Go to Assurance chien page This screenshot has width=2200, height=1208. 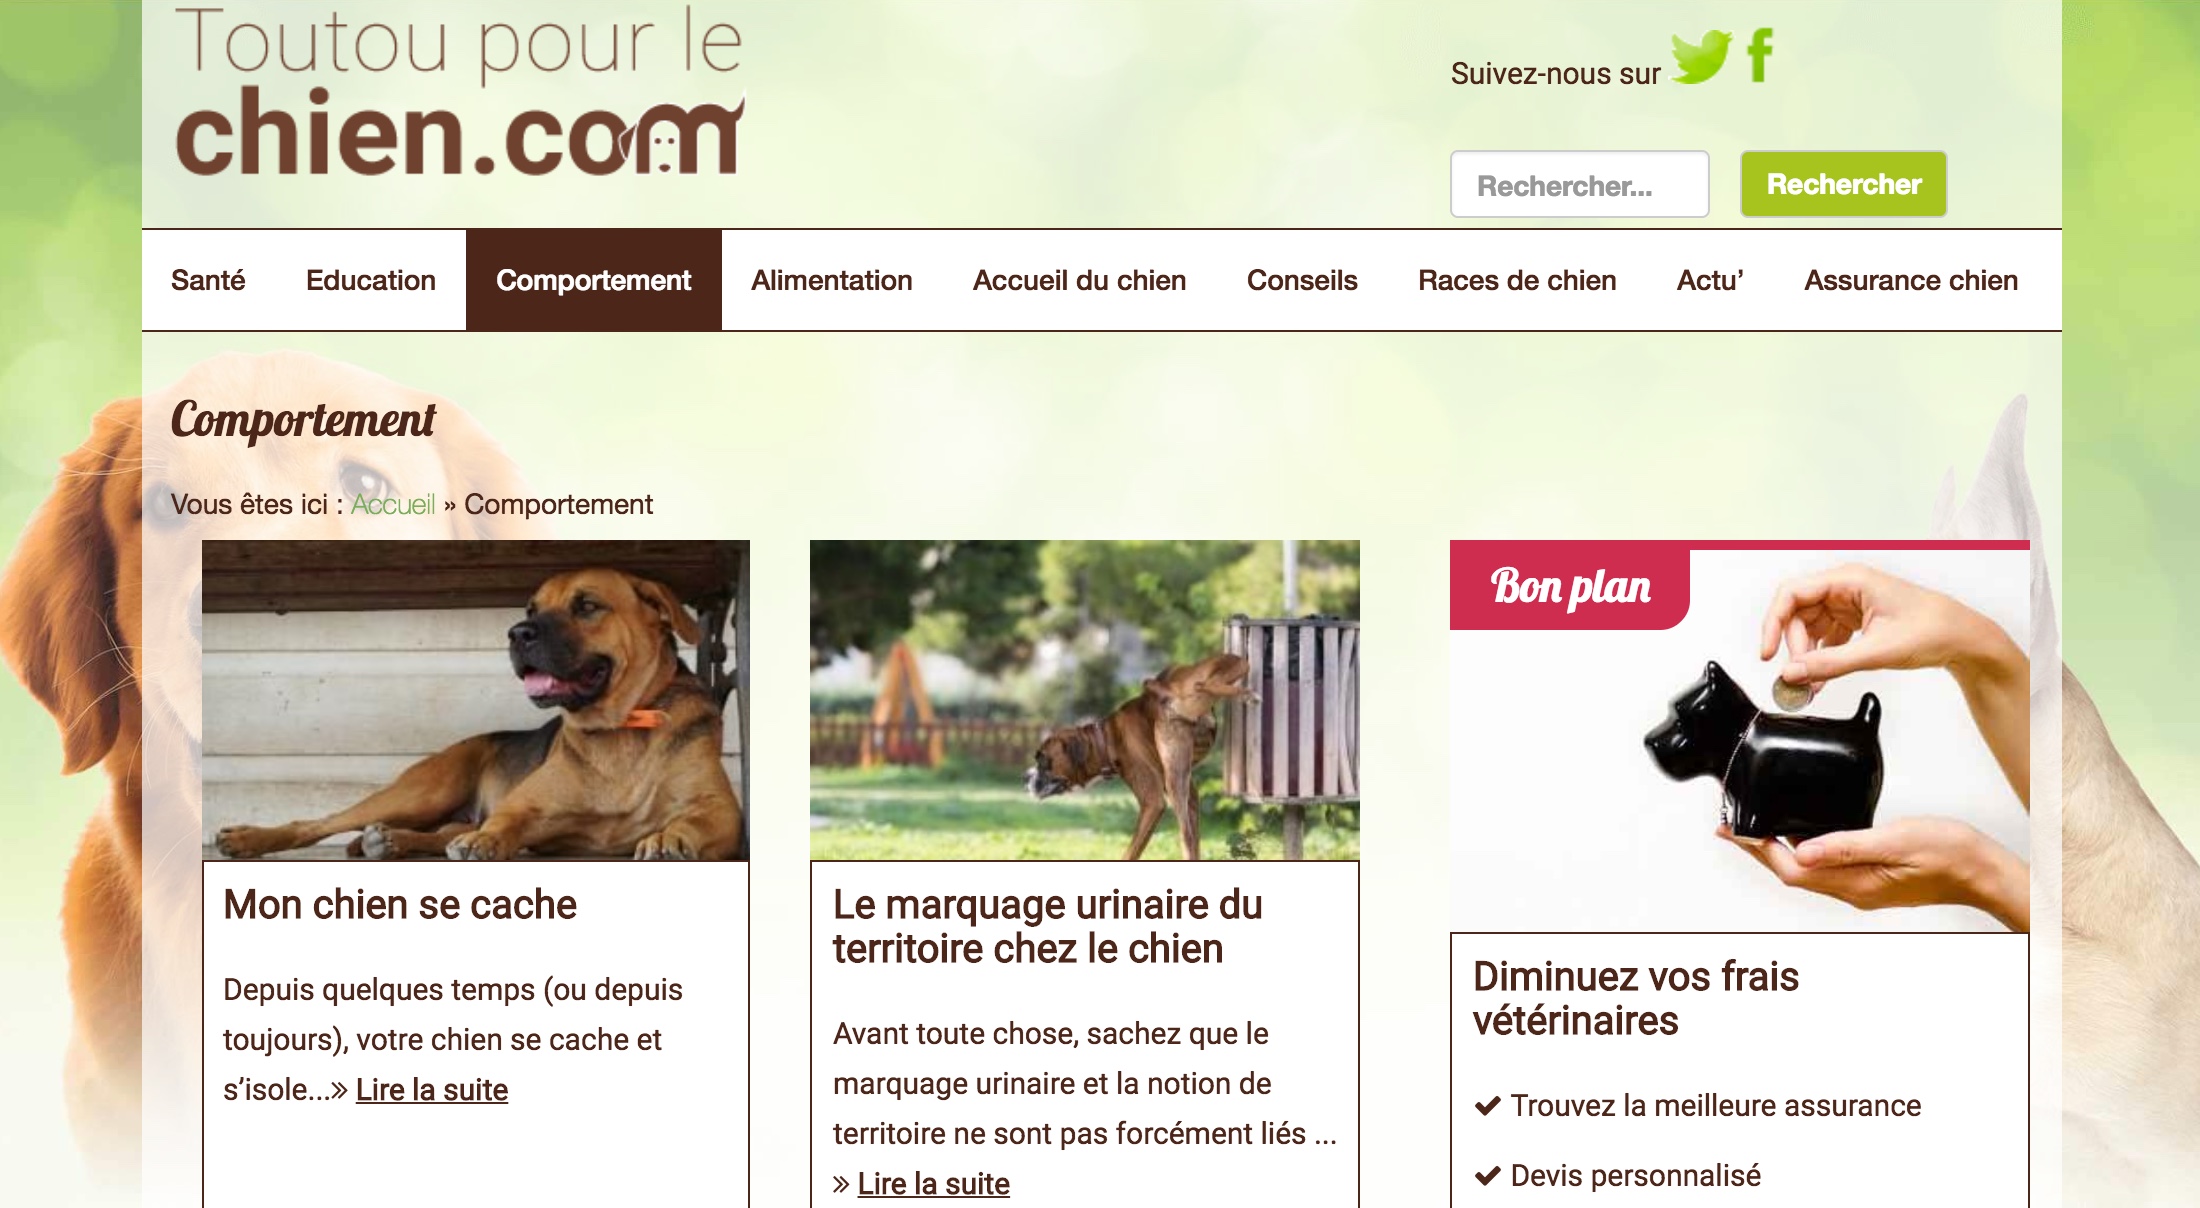1911,280
